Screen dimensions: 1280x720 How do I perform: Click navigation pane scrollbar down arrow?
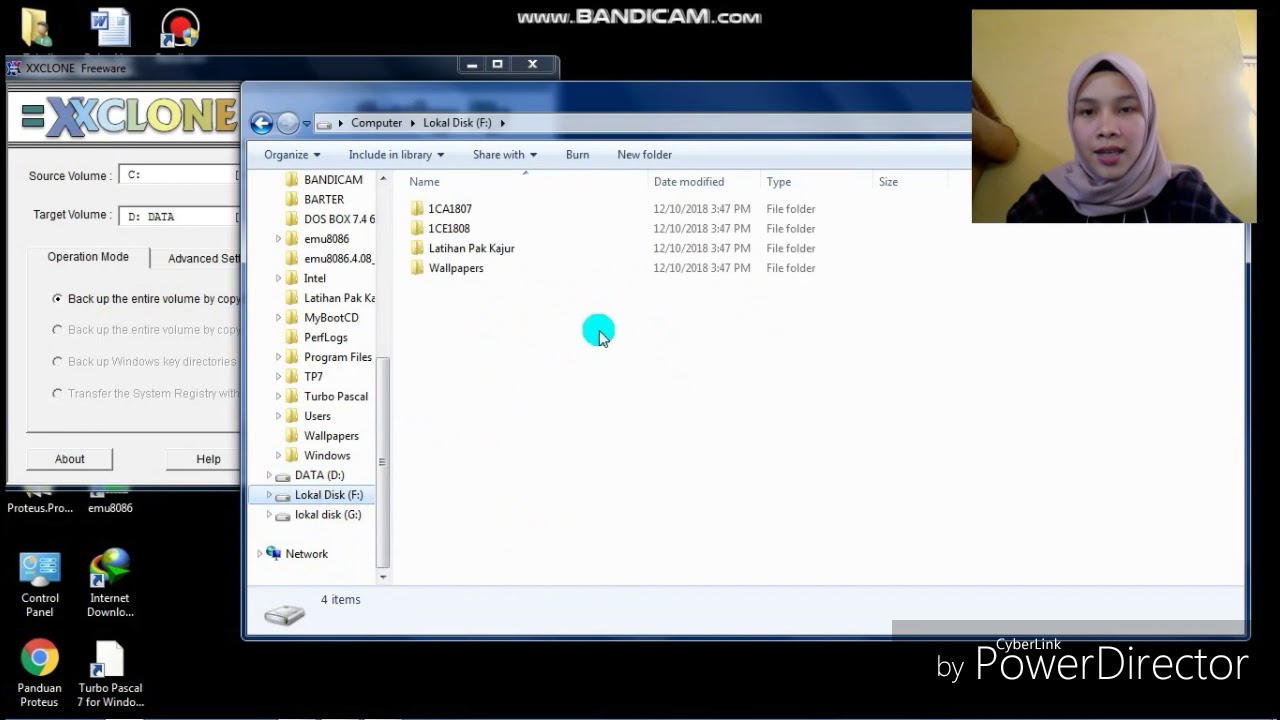[x=382, y=577]
